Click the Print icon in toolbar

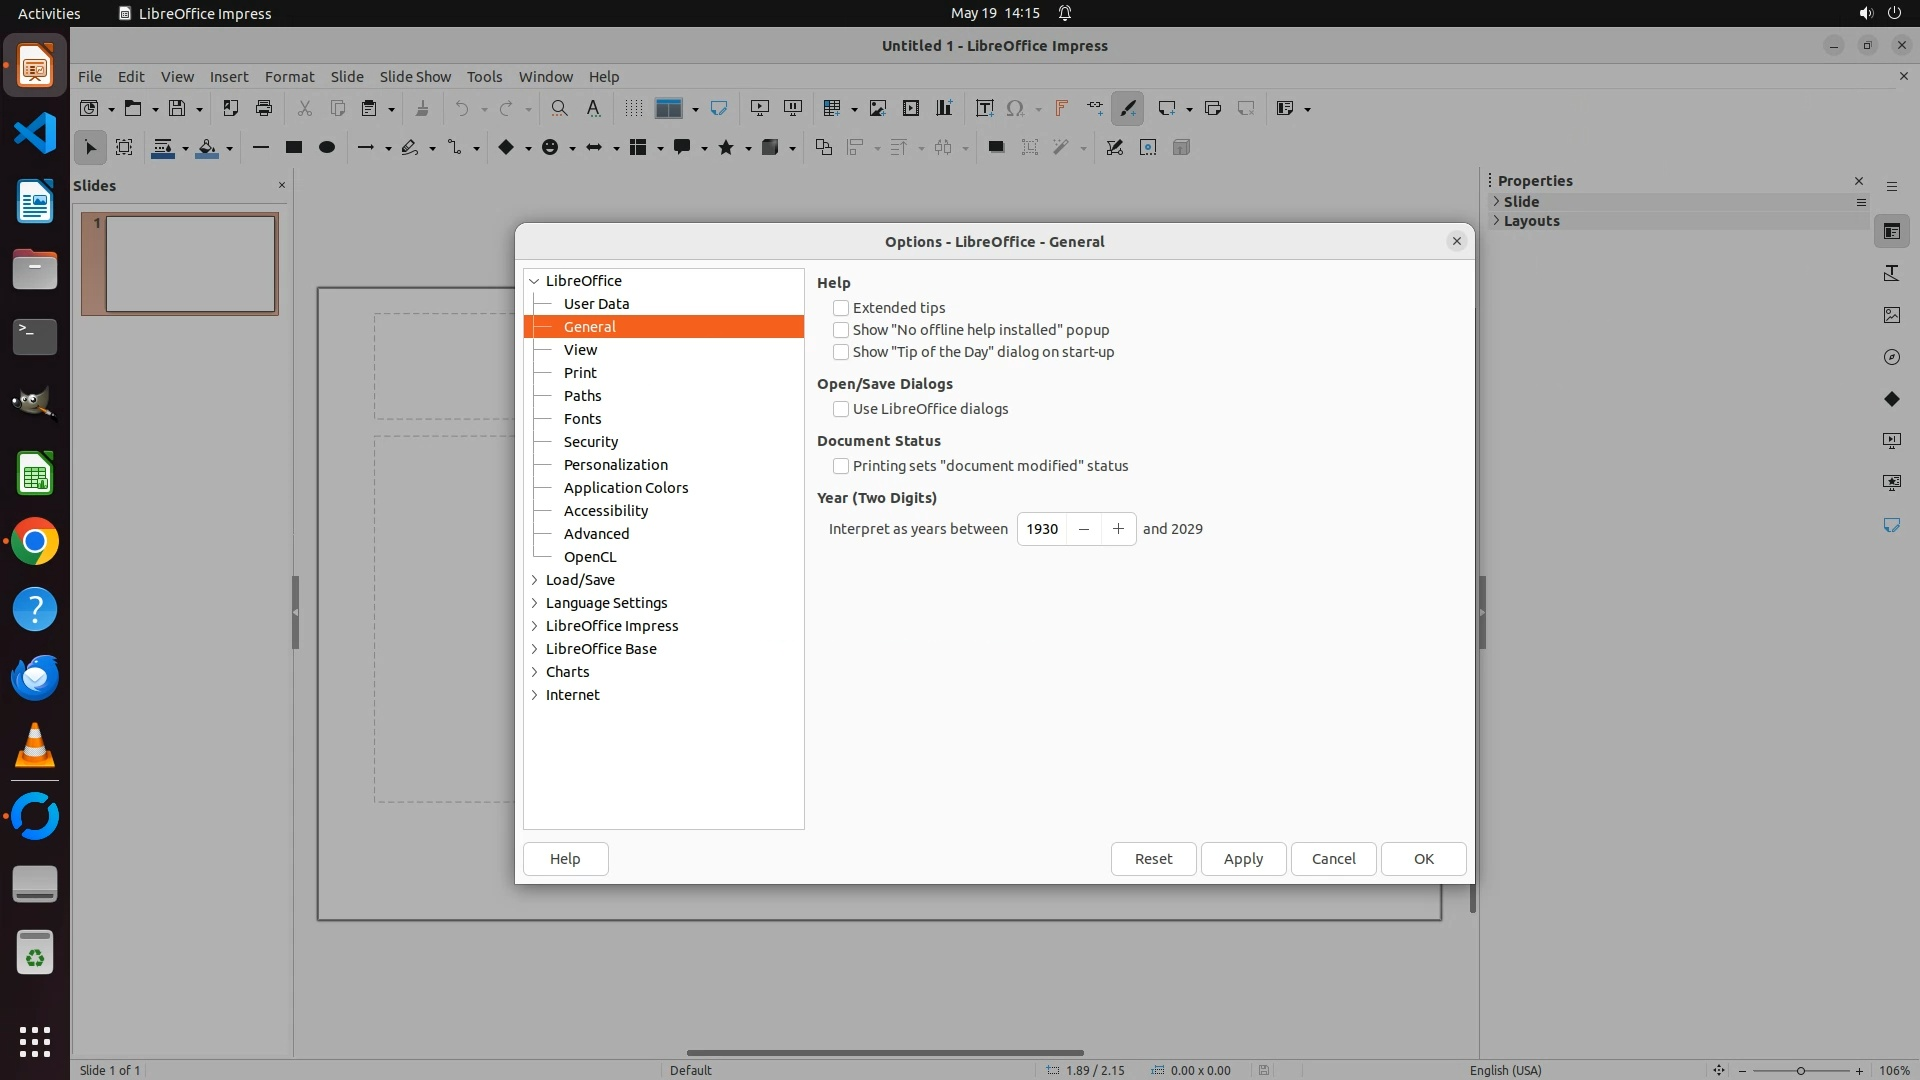pyautogui.click(x=264, y=108)
